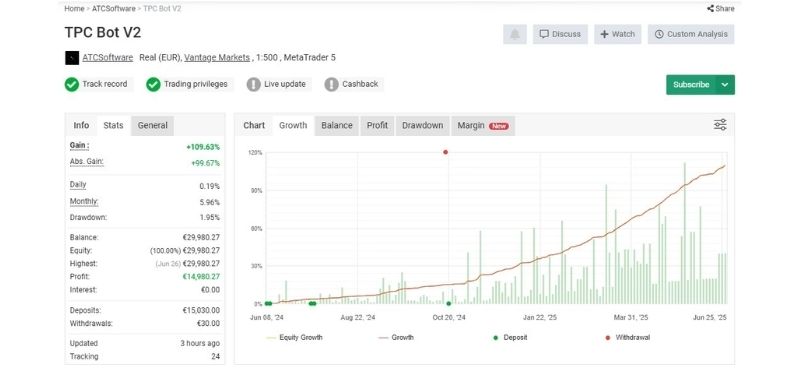Click the 1.95% drawdown value

pyautogui.click(x=210, y=217)
